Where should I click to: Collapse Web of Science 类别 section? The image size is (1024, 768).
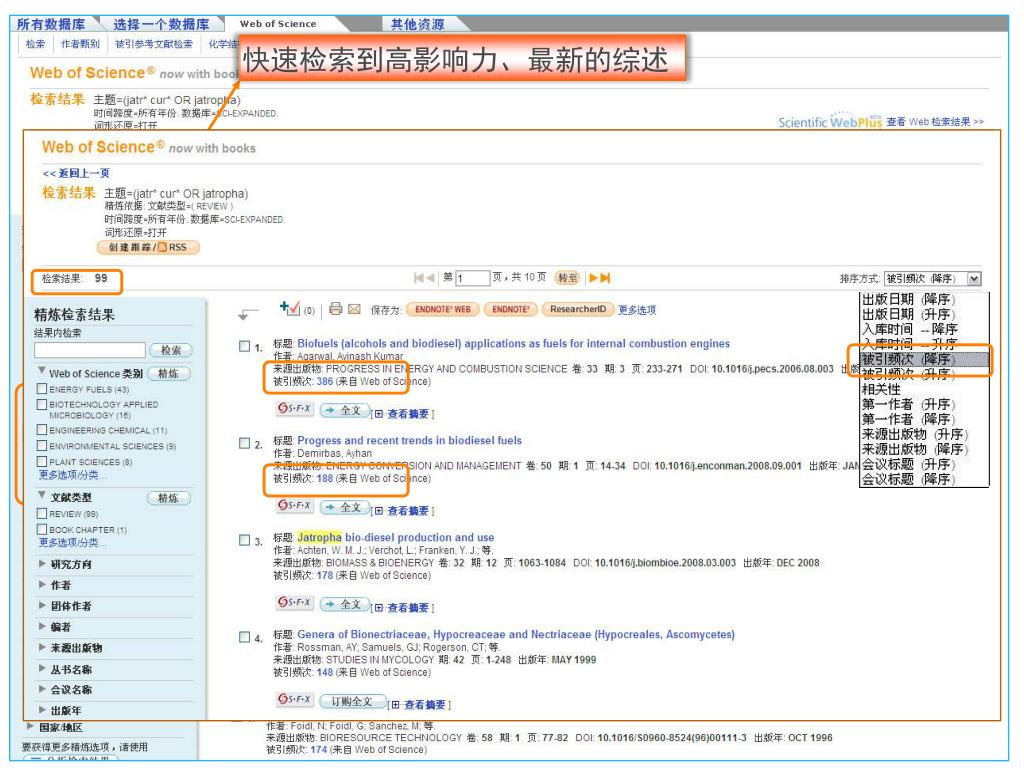coord(42,372)
